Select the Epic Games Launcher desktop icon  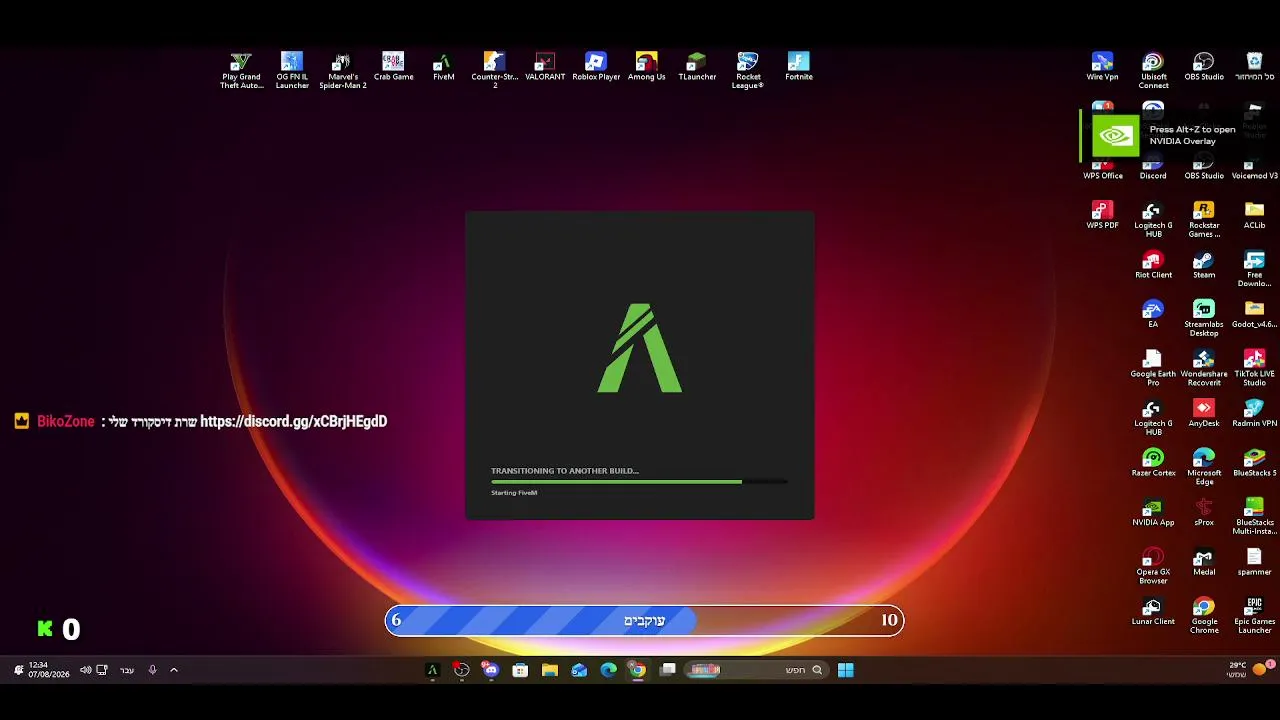(1254, 615)
